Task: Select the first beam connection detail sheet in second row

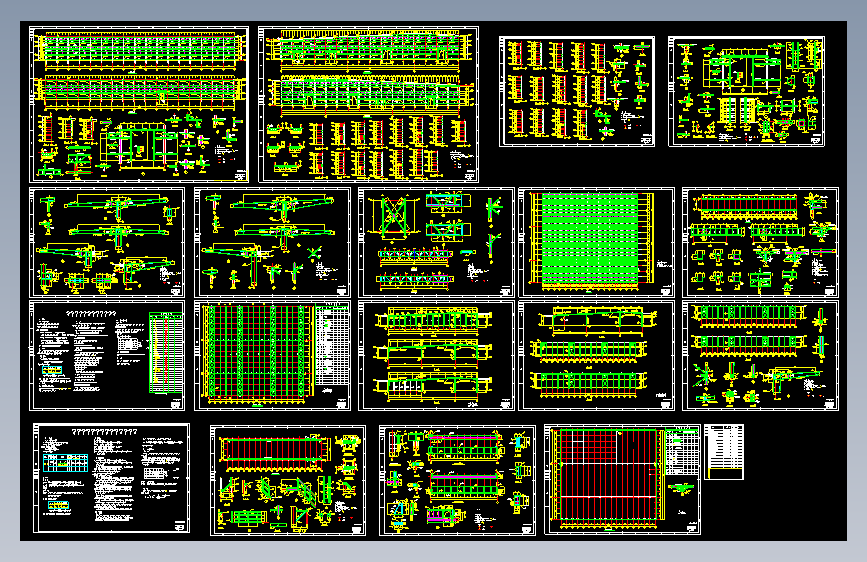Action: click(107, 242)
